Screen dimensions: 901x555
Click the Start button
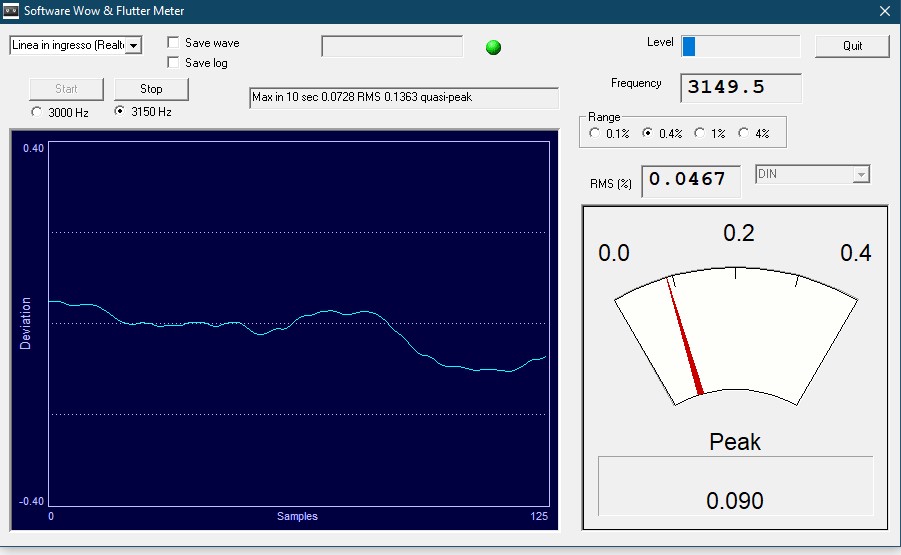point(66,89)
